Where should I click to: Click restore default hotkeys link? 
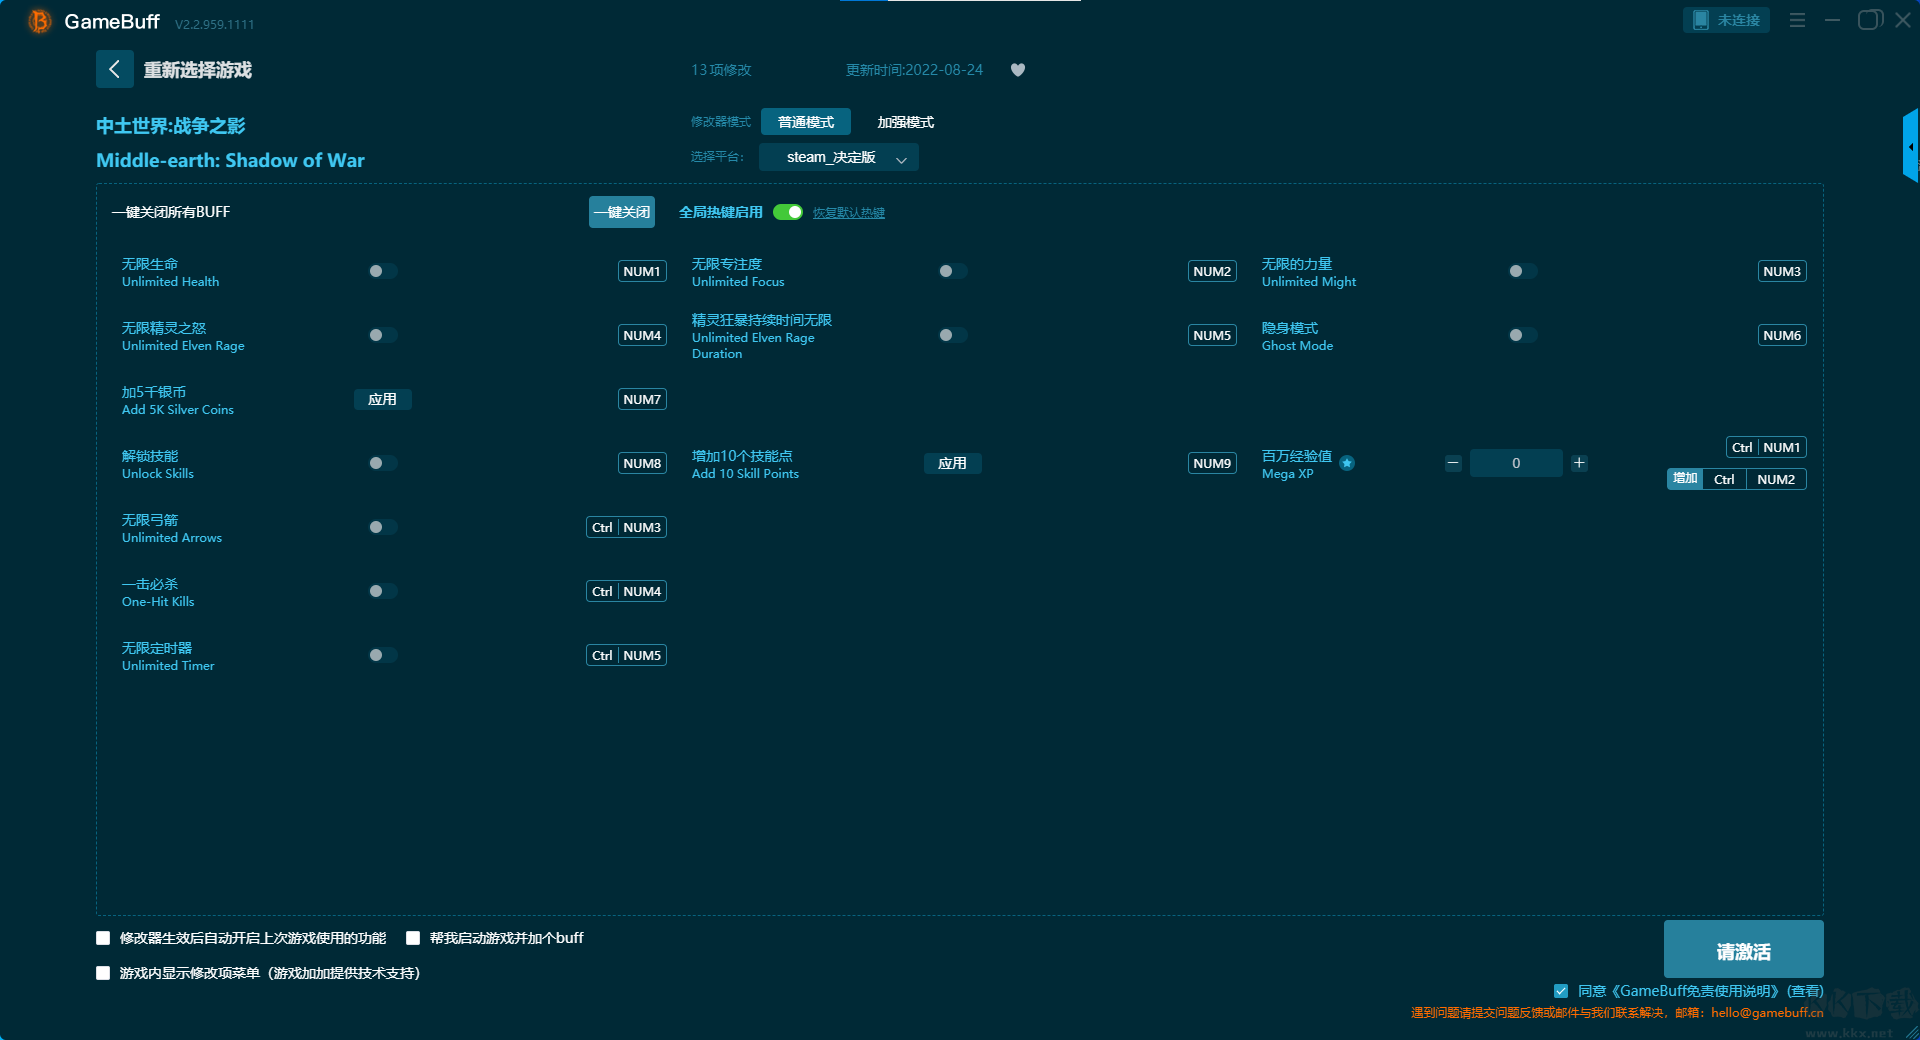[x=848, y=213]
